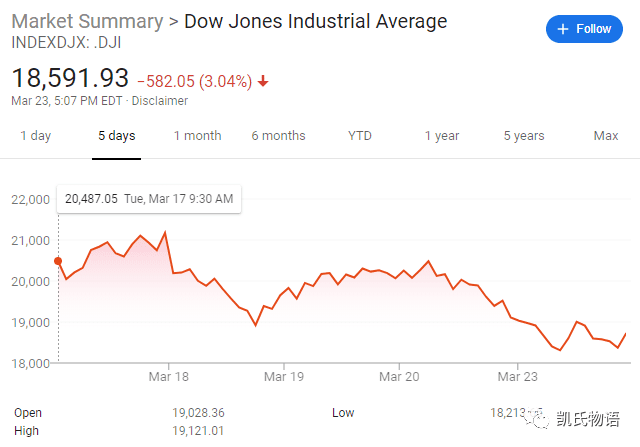This screenshot has width=640, height=447.
Task: Click the Mar 18 axis label
Action: (169, 376)
